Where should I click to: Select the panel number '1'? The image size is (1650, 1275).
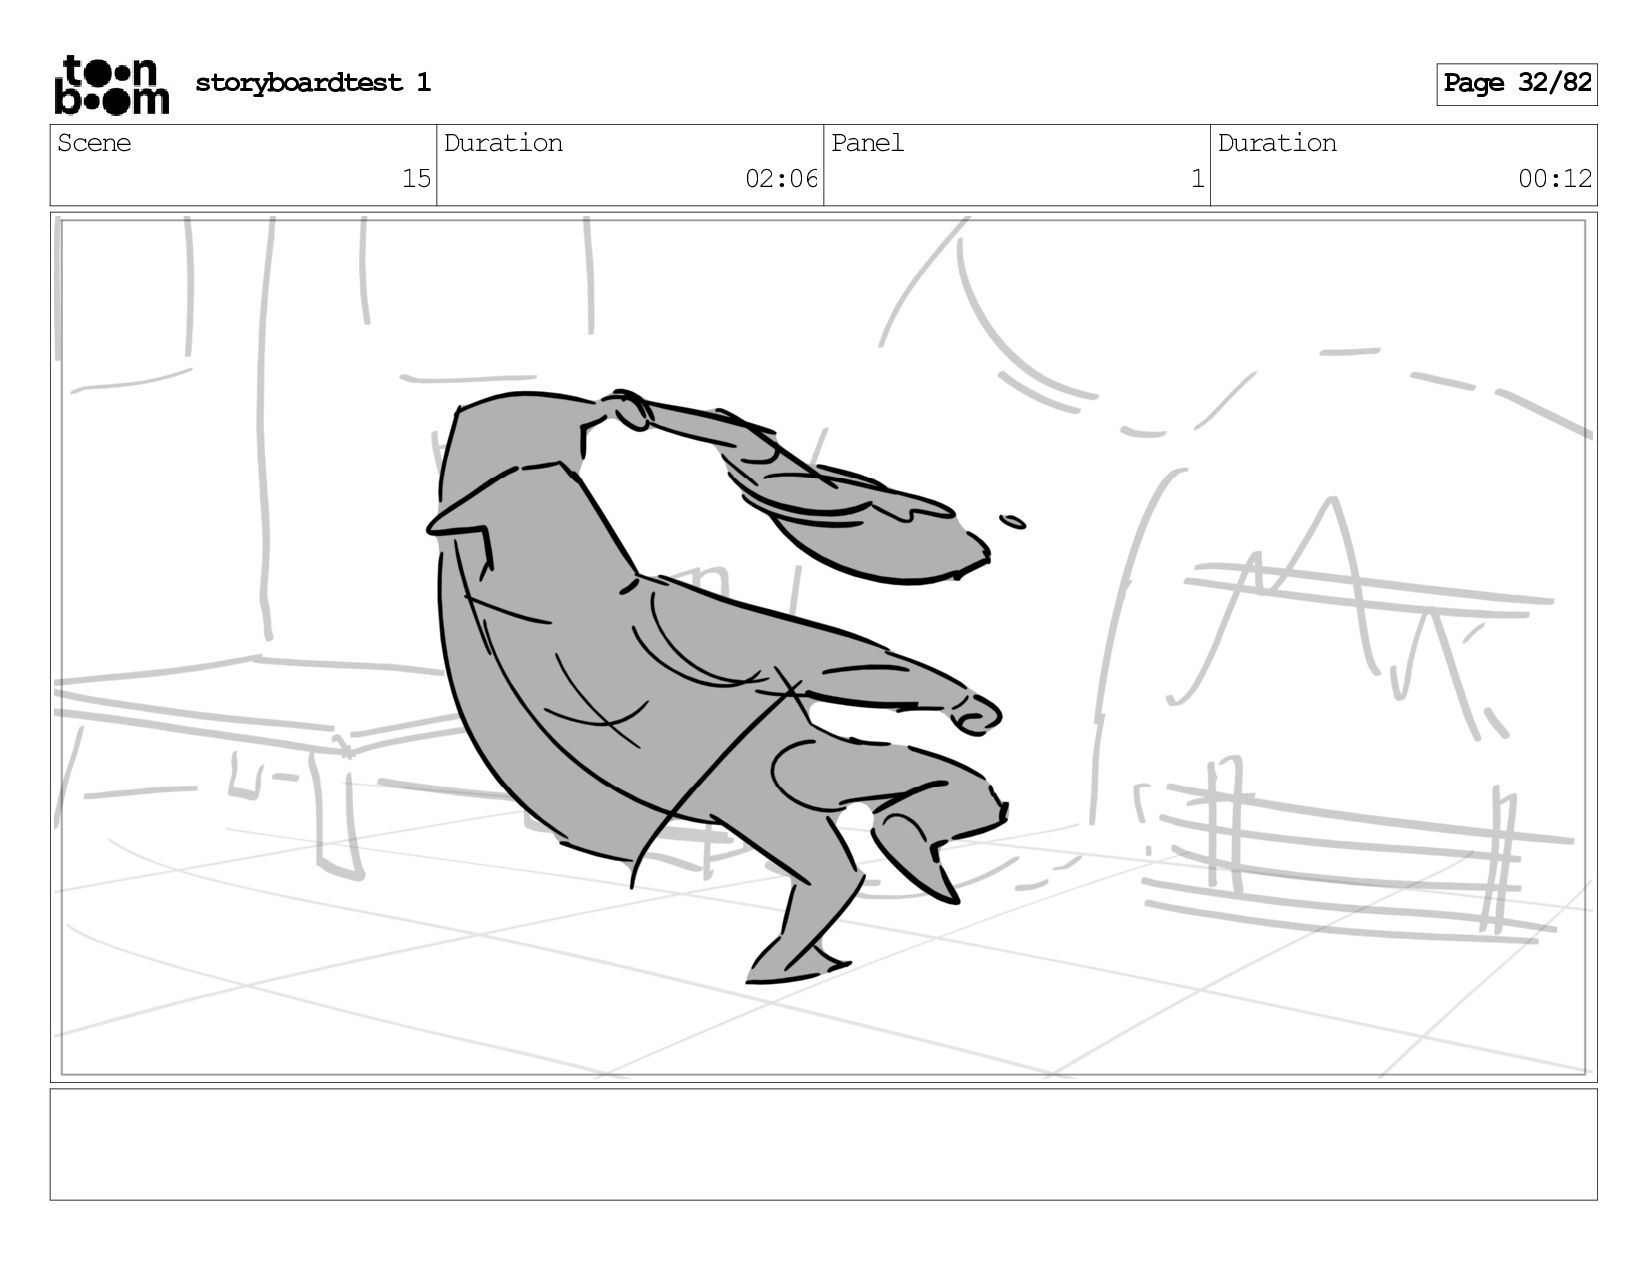1197,179
